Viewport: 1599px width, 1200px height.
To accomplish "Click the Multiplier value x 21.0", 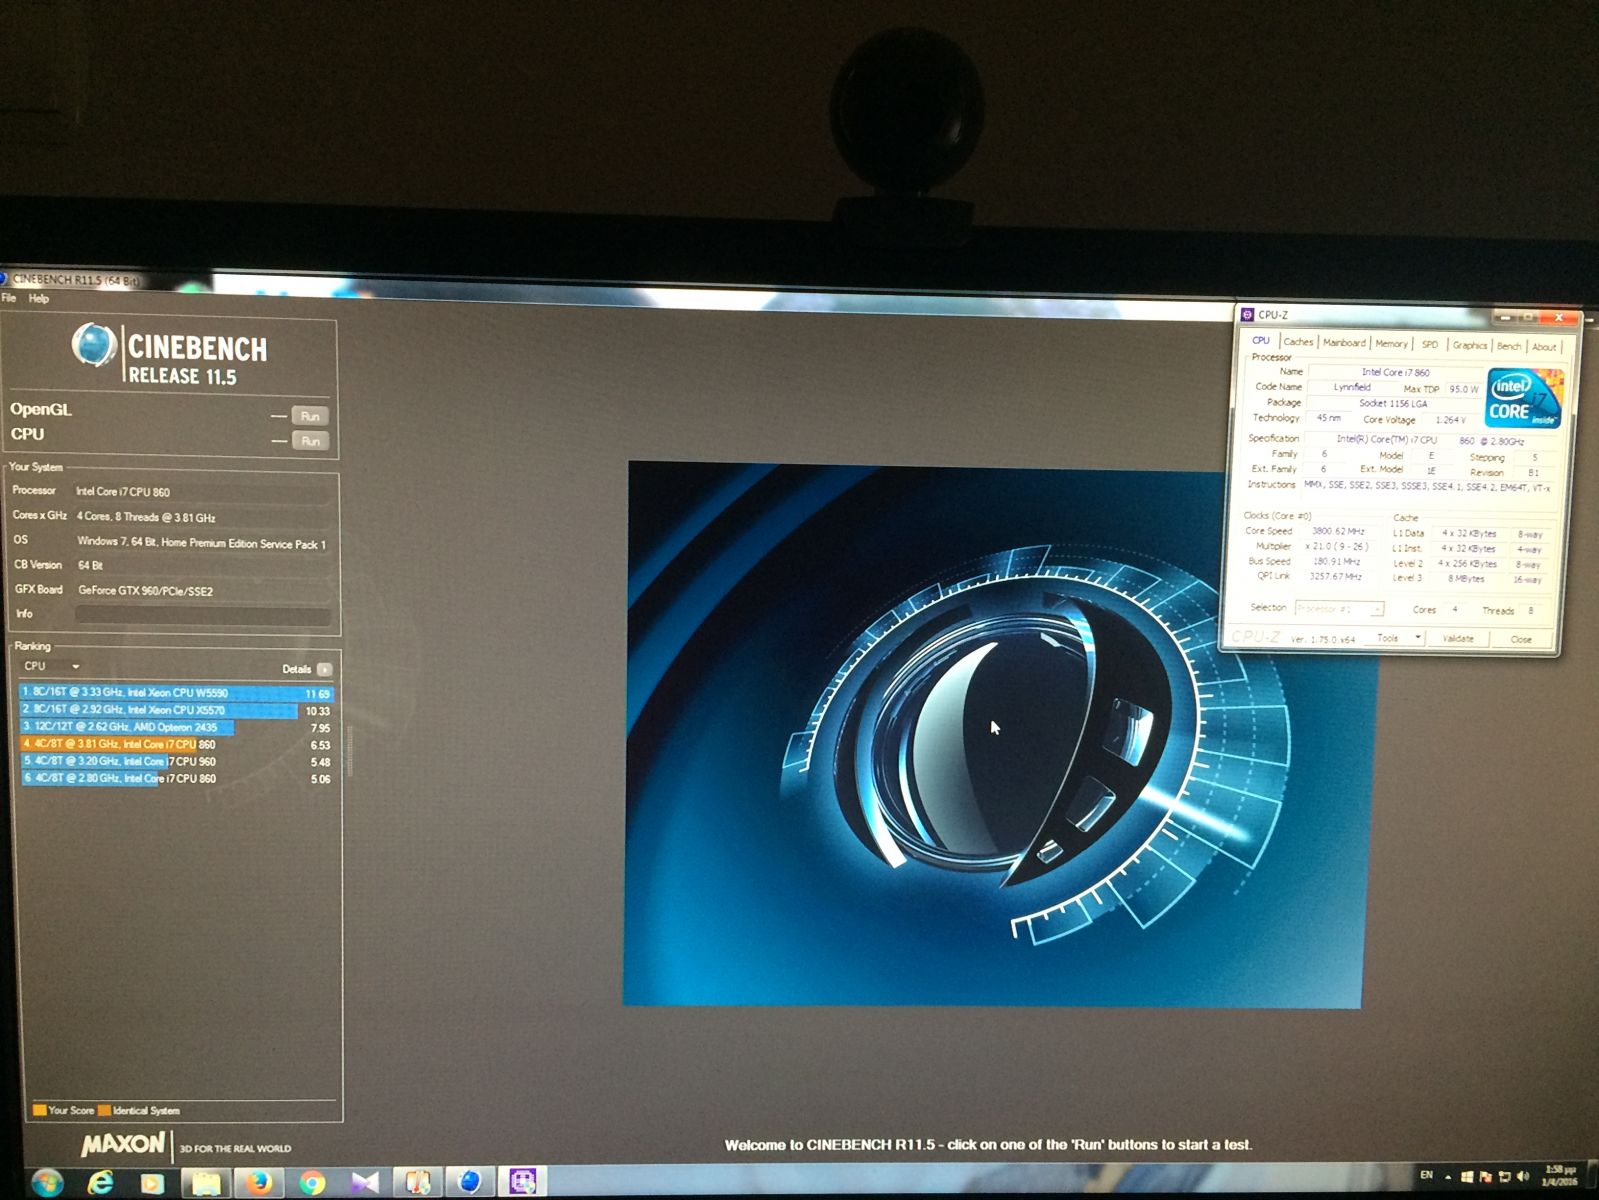I will [x=1338, y=547].
